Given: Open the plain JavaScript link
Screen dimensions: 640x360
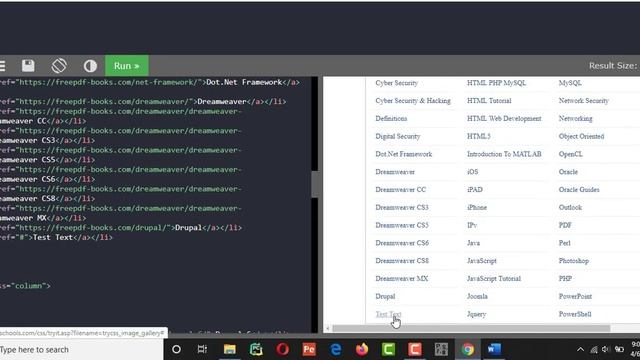Looking at the screenshot, I should (x=482, y=261).
